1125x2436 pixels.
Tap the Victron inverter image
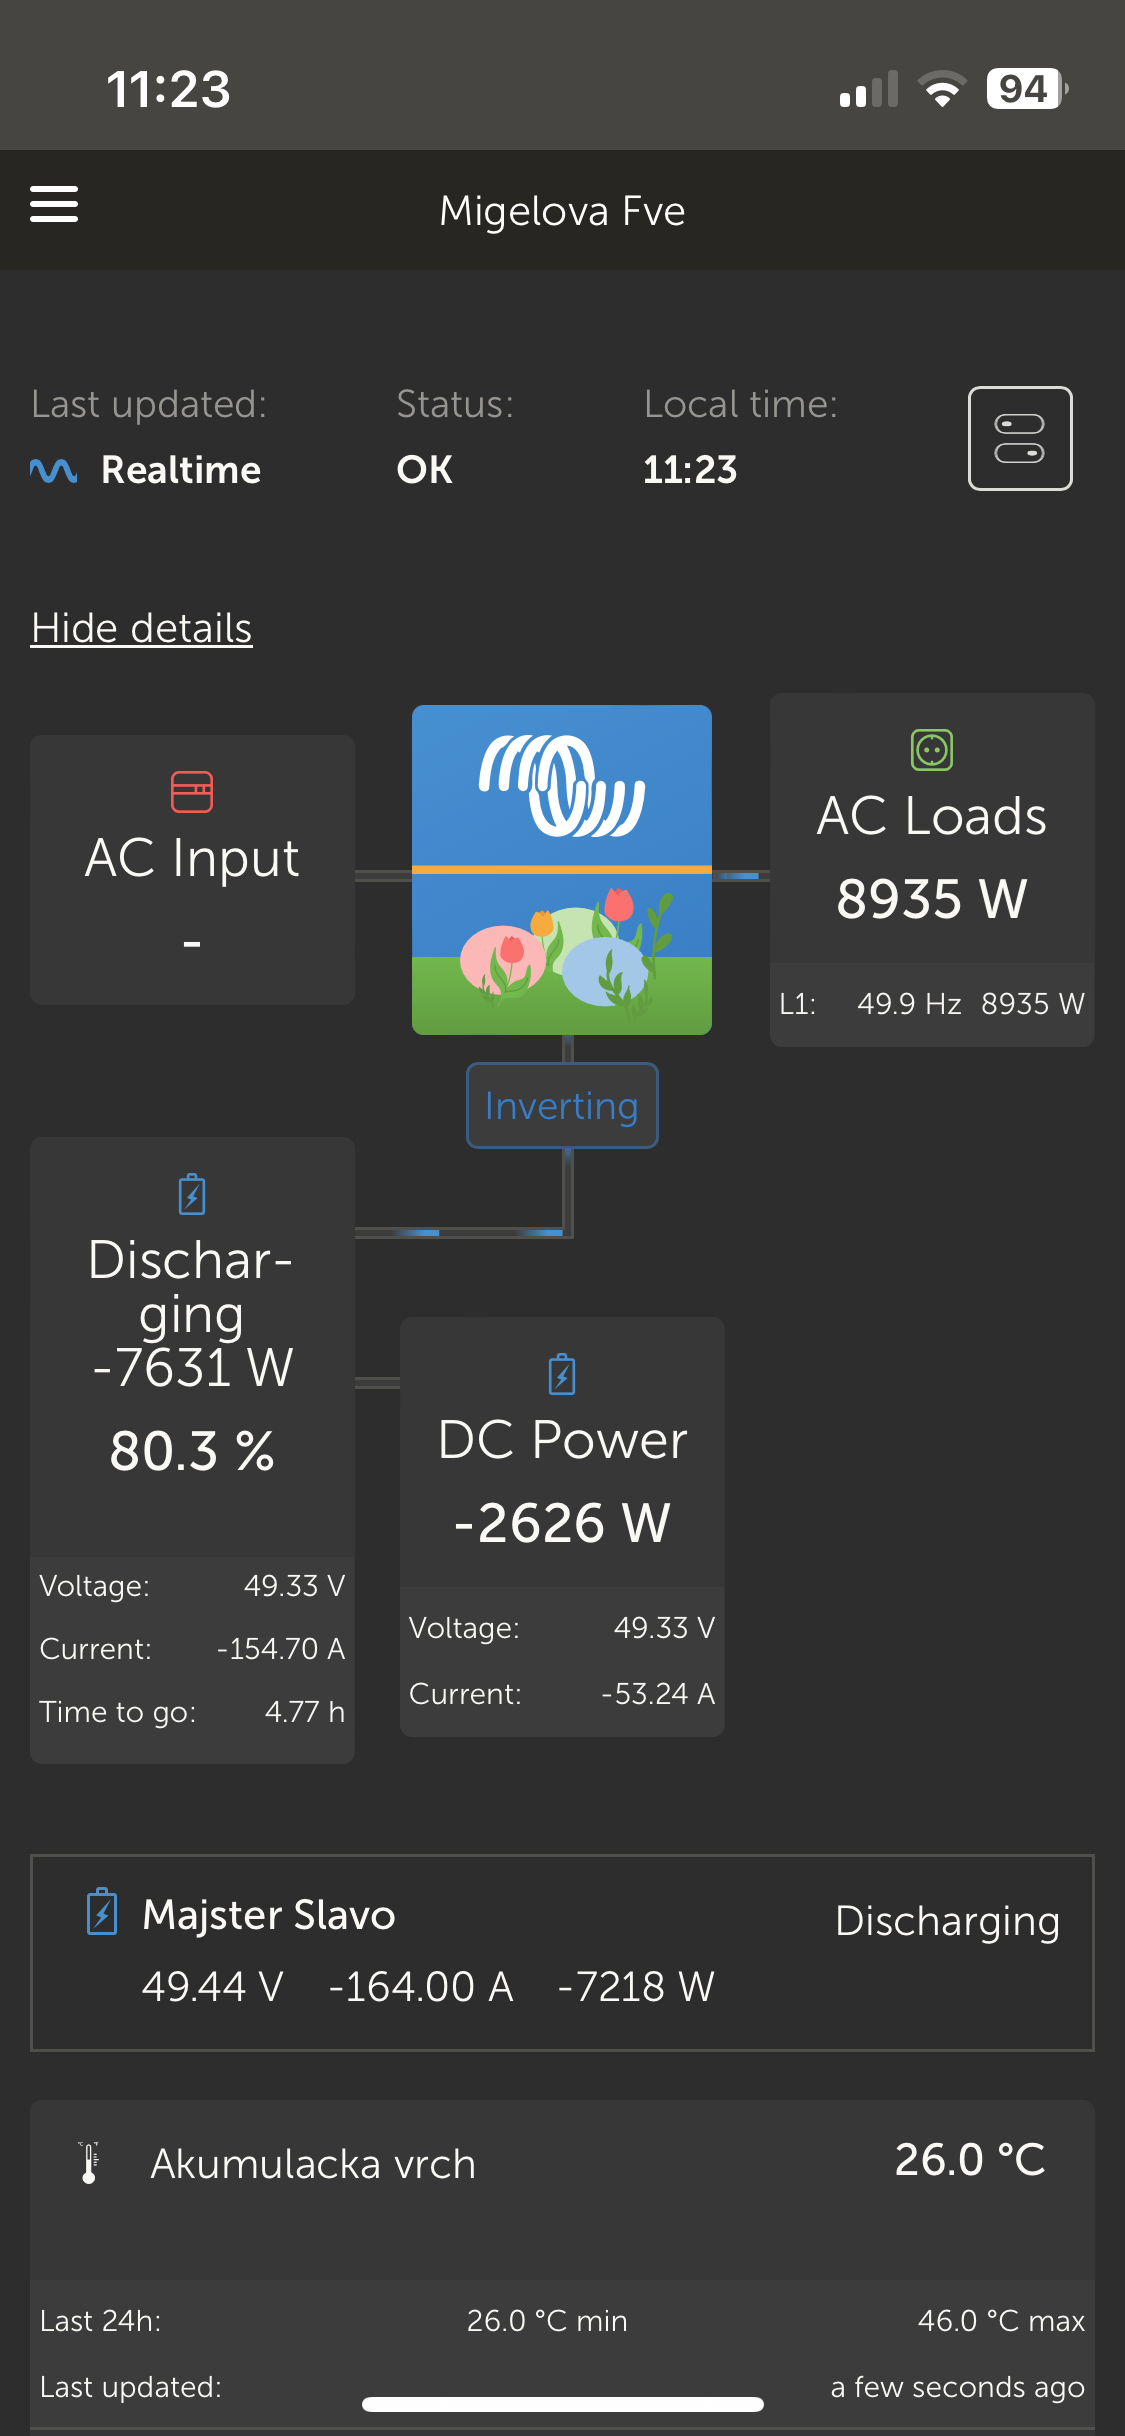(x=562, y=870)
